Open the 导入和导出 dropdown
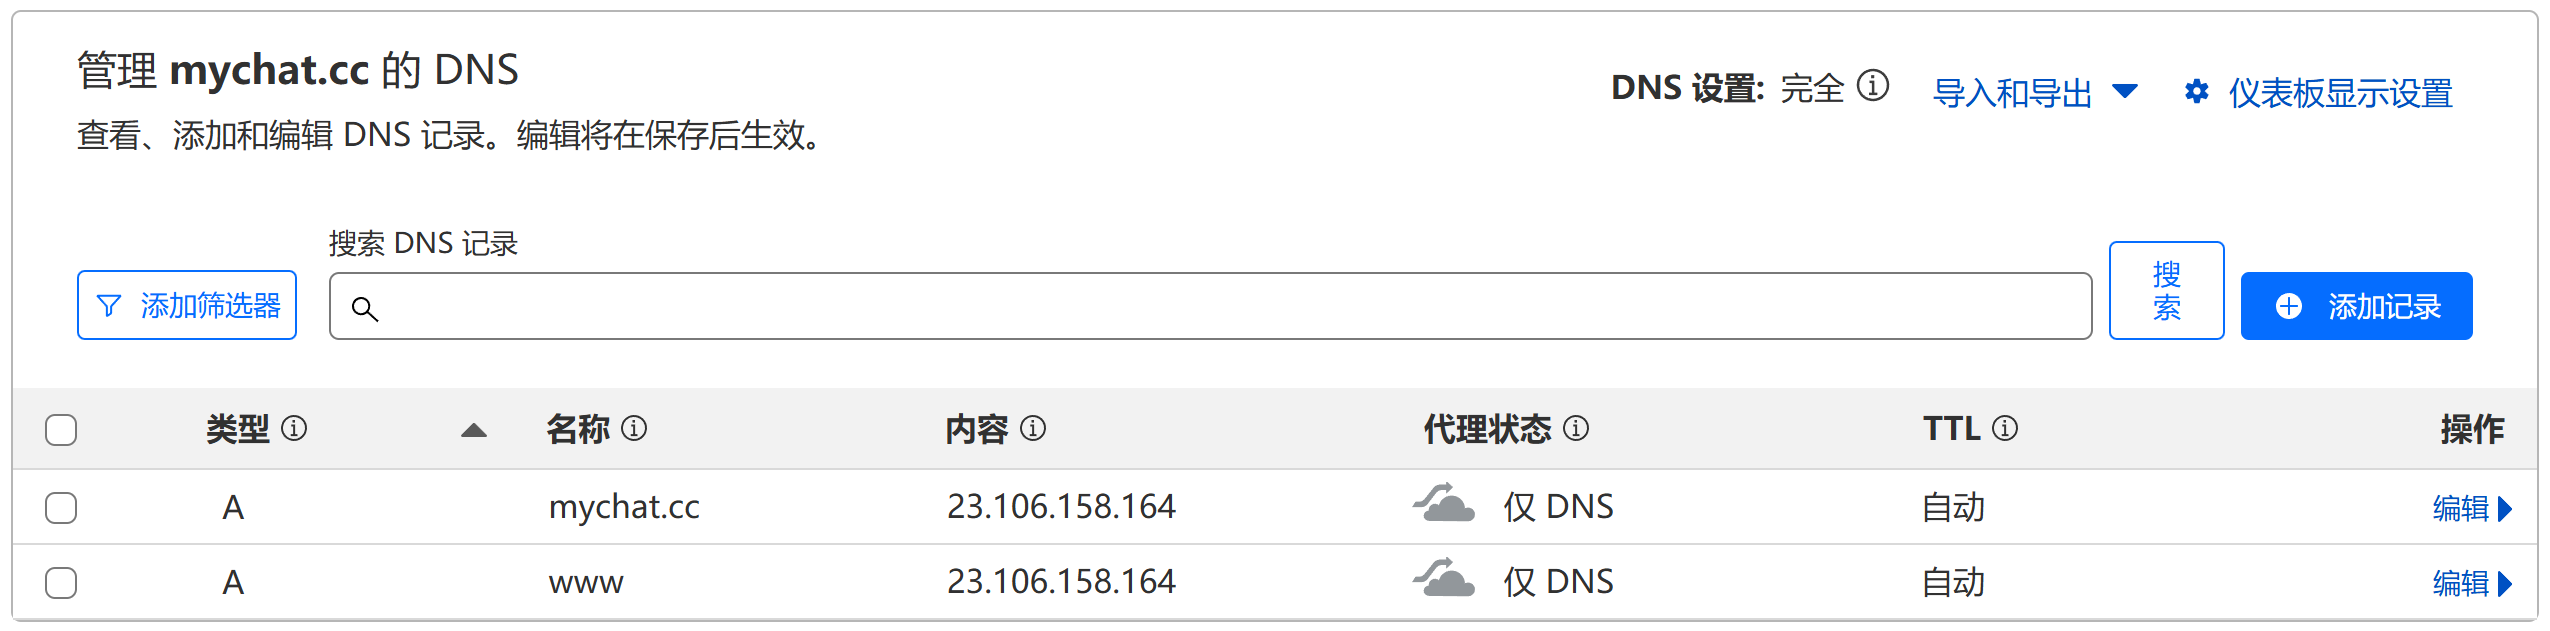This screenshot has height=631, width=2550. coord(2035,93)
